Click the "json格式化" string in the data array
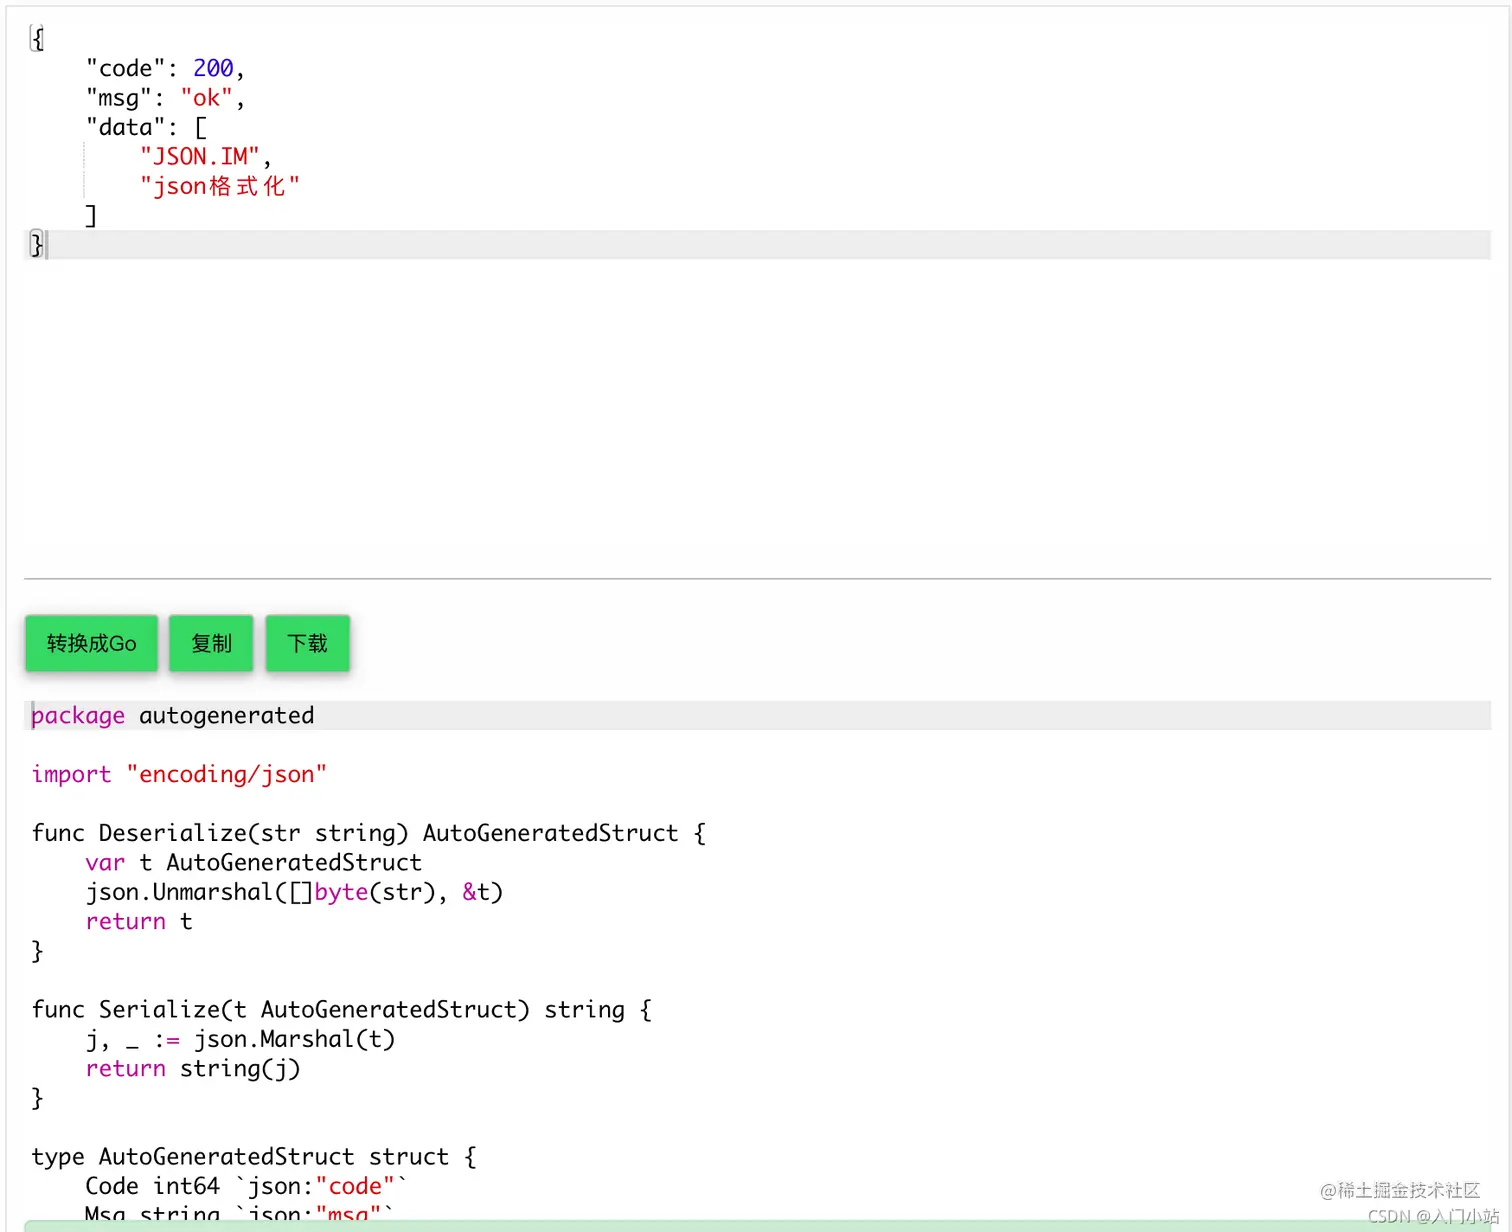This screenshot has width=1512, height=1232. [x=219, y=185]
